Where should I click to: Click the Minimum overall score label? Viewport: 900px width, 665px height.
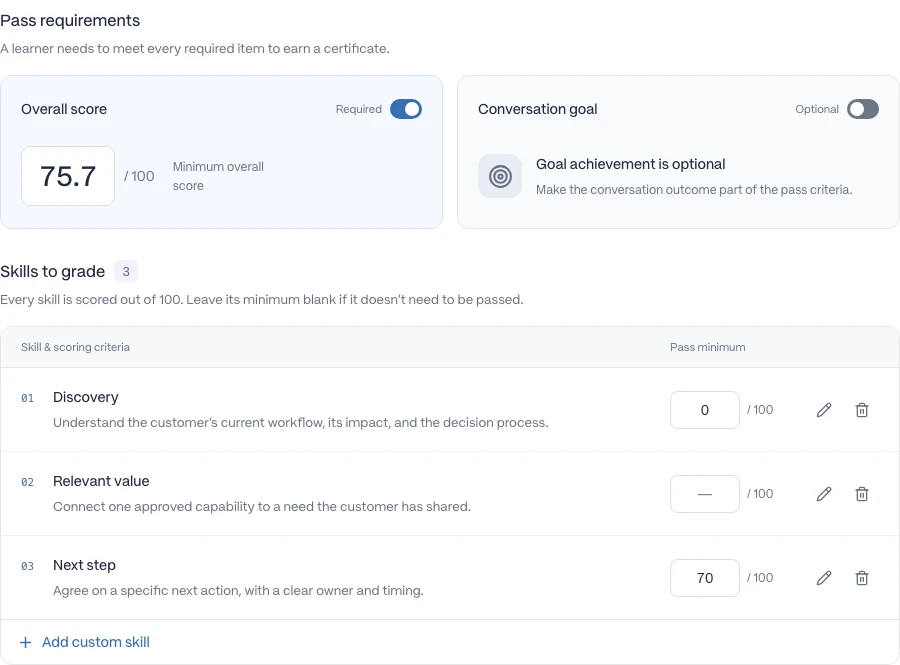(x=218, y=176)
